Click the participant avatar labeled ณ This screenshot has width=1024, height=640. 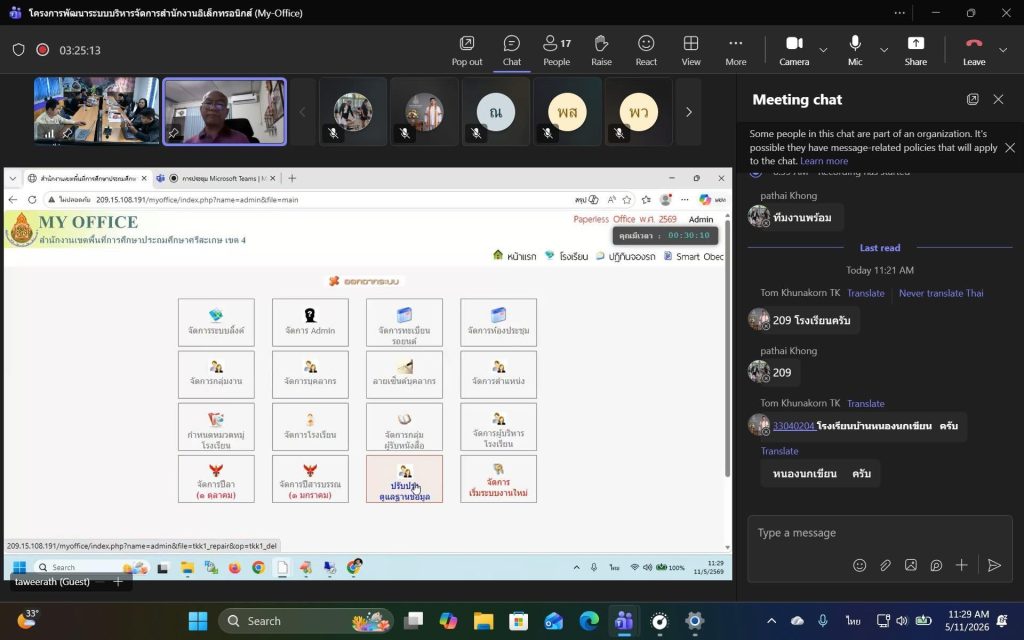496,112
